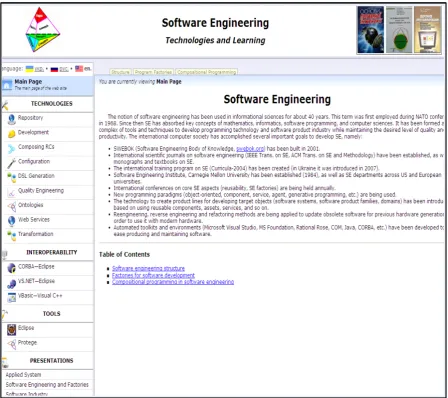This screenshot has width=448, height=398.
Task: Click the TOOLS section header
Action: tap(52, 314)
